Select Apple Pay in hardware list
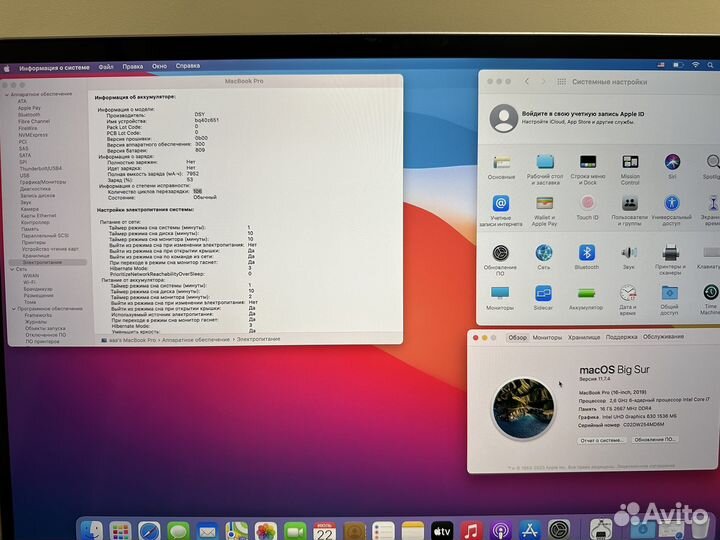This screenshot has height=540, width=720. click(29, 108)
